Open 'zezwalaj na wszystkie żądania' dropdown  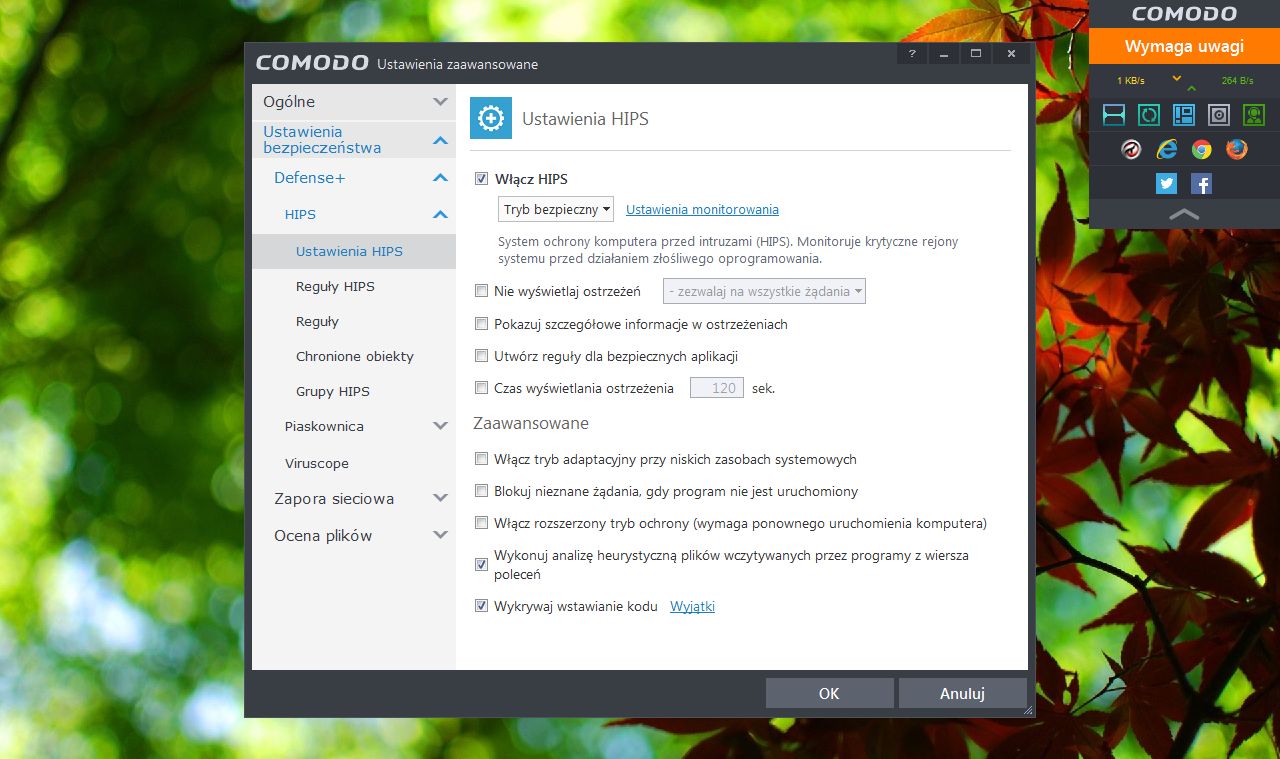(x=764, y=291)
